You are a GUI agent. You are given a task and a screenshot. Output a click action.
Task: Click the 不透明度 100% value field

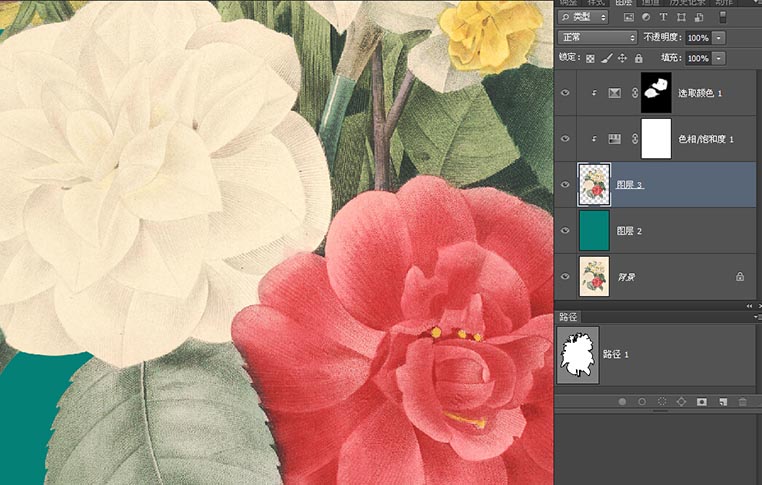698,37
